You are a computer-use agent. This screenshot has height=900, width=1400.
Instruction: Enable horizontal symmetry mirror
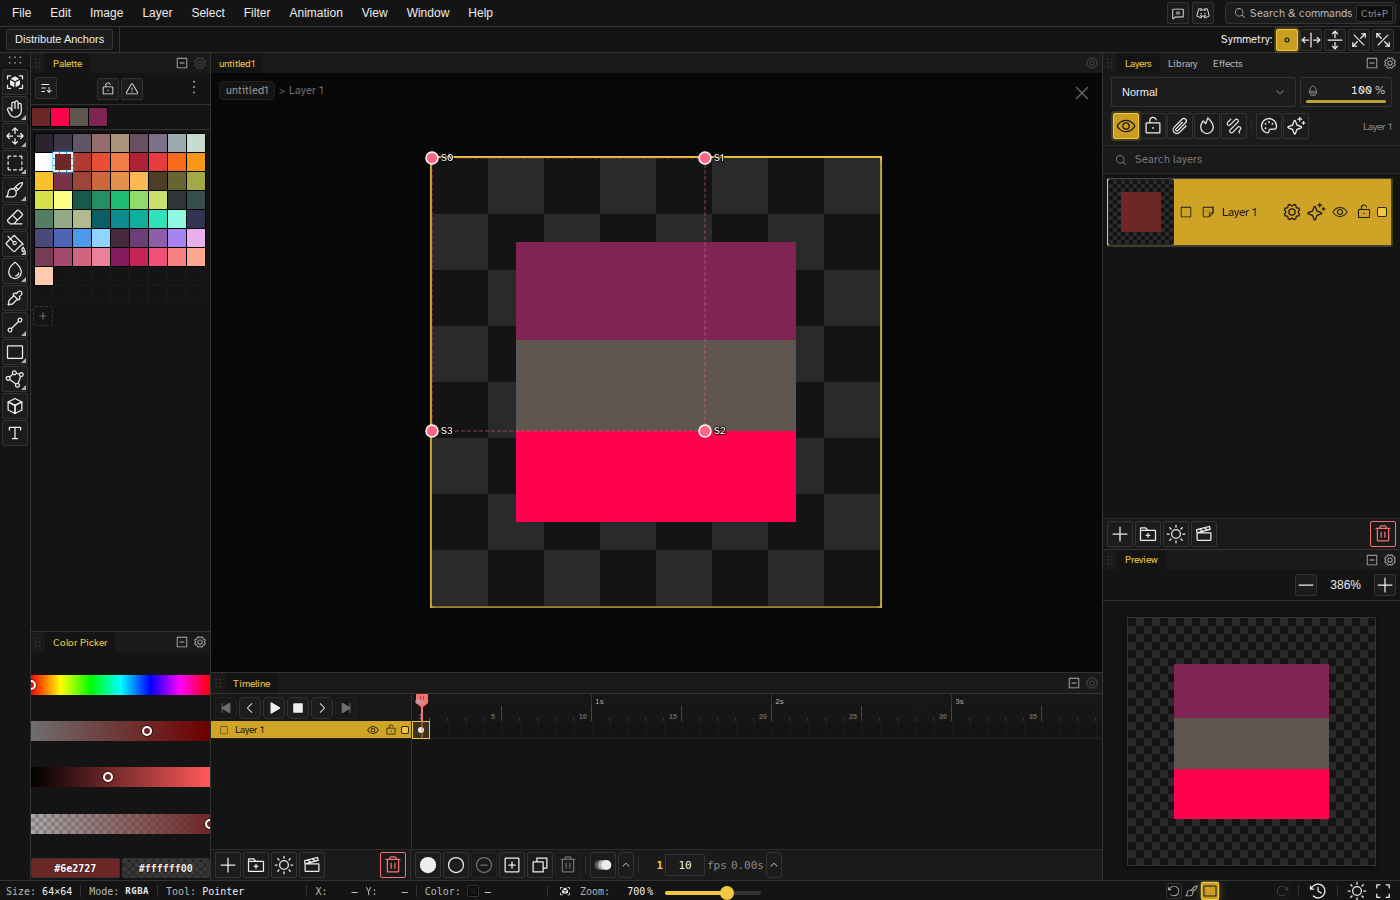1311,40
